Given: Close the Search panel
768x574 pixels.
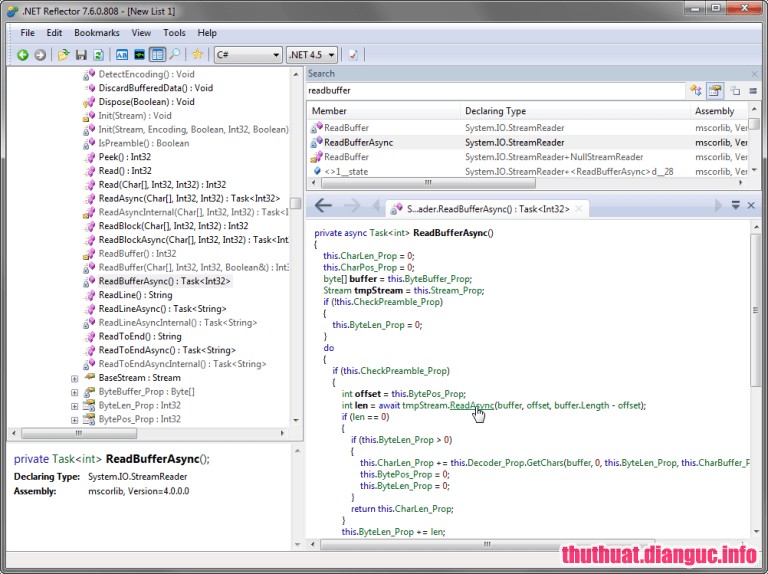Looking at the screenshot, I should 754,73.
